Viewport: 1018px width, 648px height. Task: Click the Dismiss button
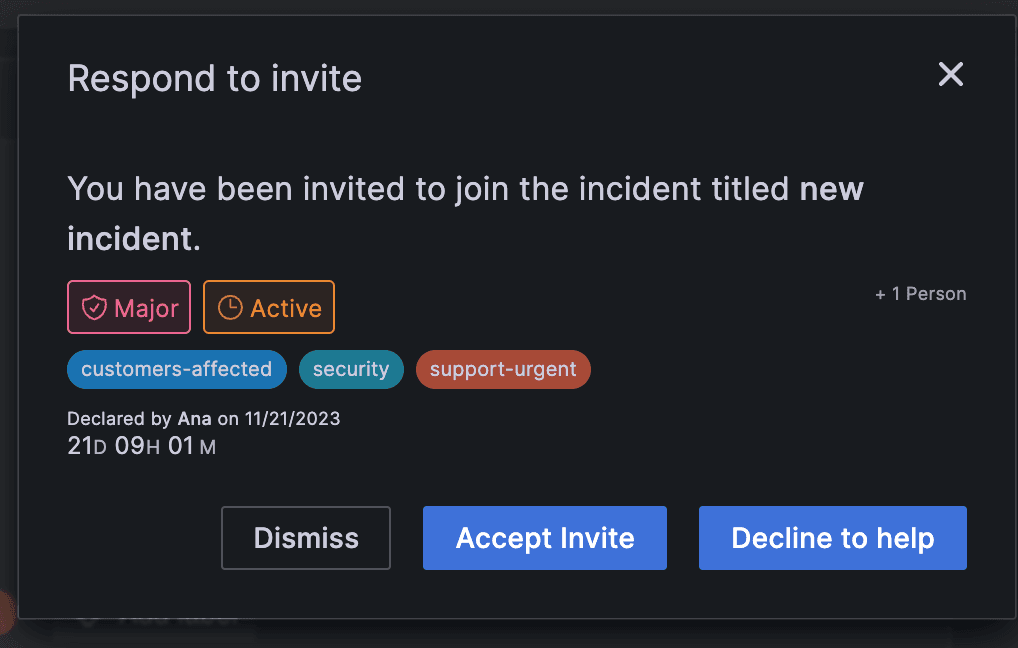[305, 538]
